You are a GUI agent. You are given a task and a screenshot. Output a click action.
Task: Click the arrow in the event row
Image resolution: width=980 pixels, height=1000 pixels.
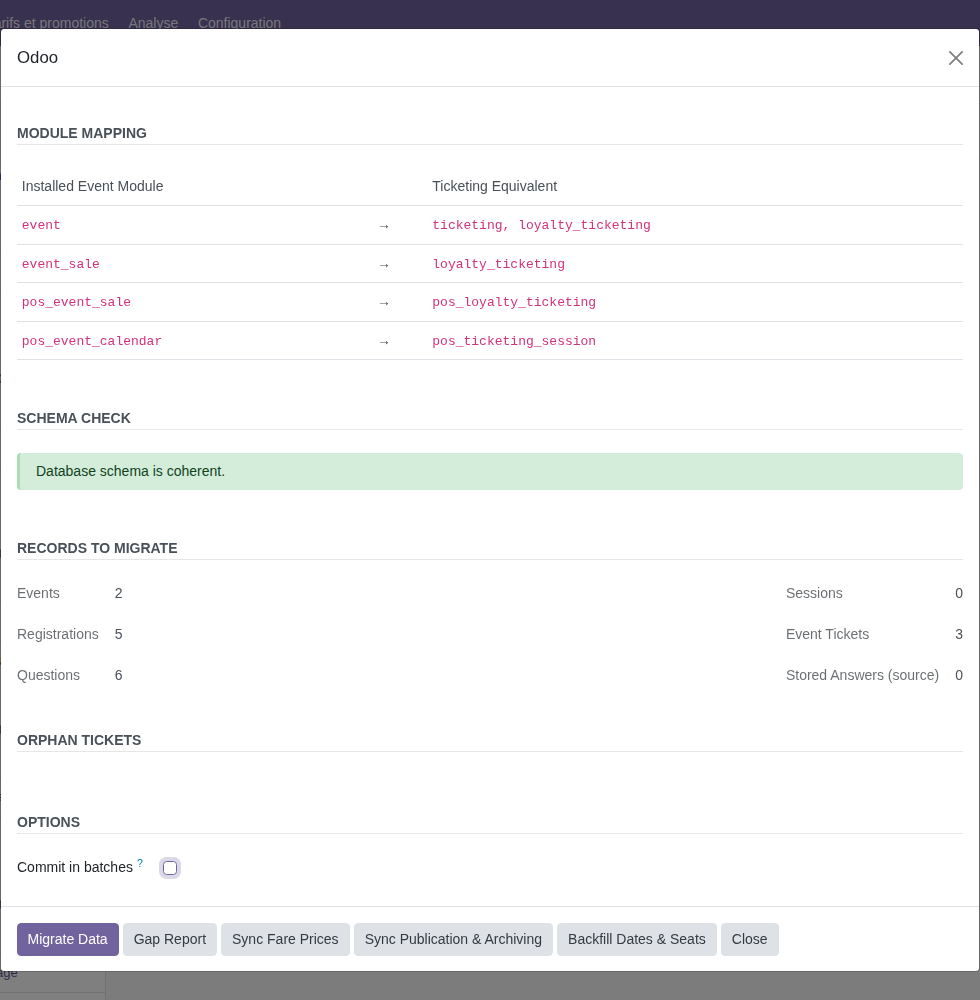[384, 226]
